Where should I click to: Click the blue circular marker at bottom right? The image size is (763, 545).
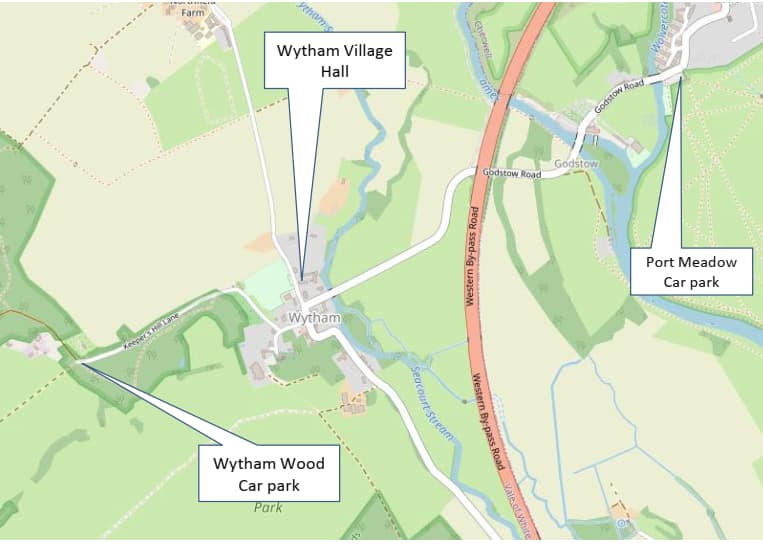[620, 524]
